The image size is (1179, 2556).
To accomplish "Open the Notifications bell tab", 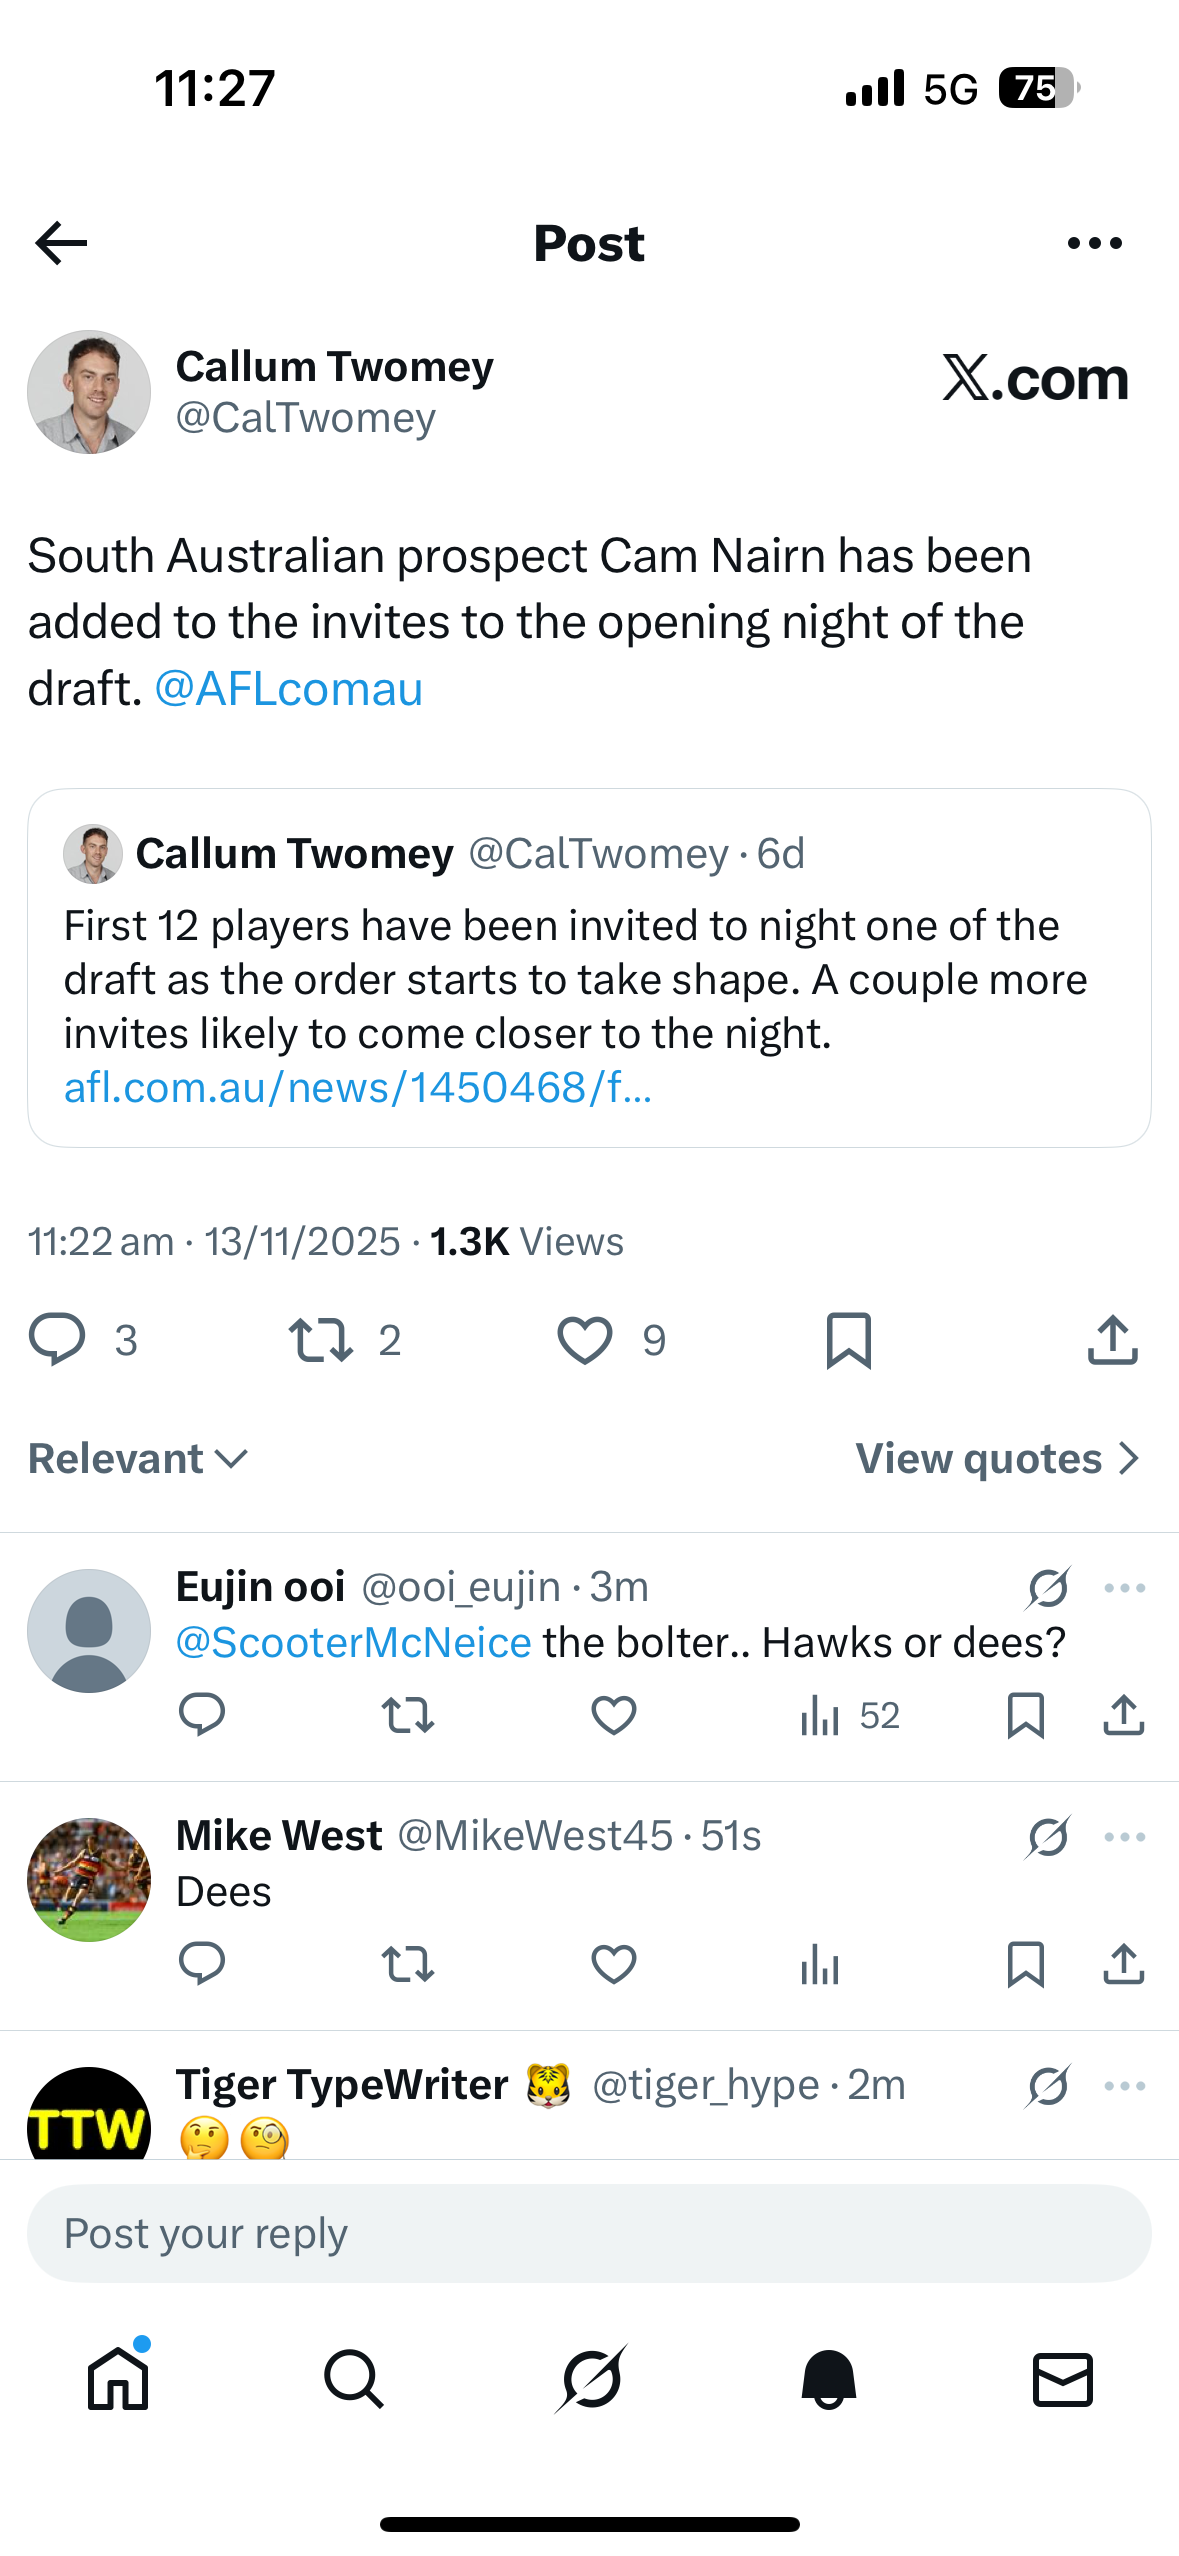I will [x=828, y=2379].
